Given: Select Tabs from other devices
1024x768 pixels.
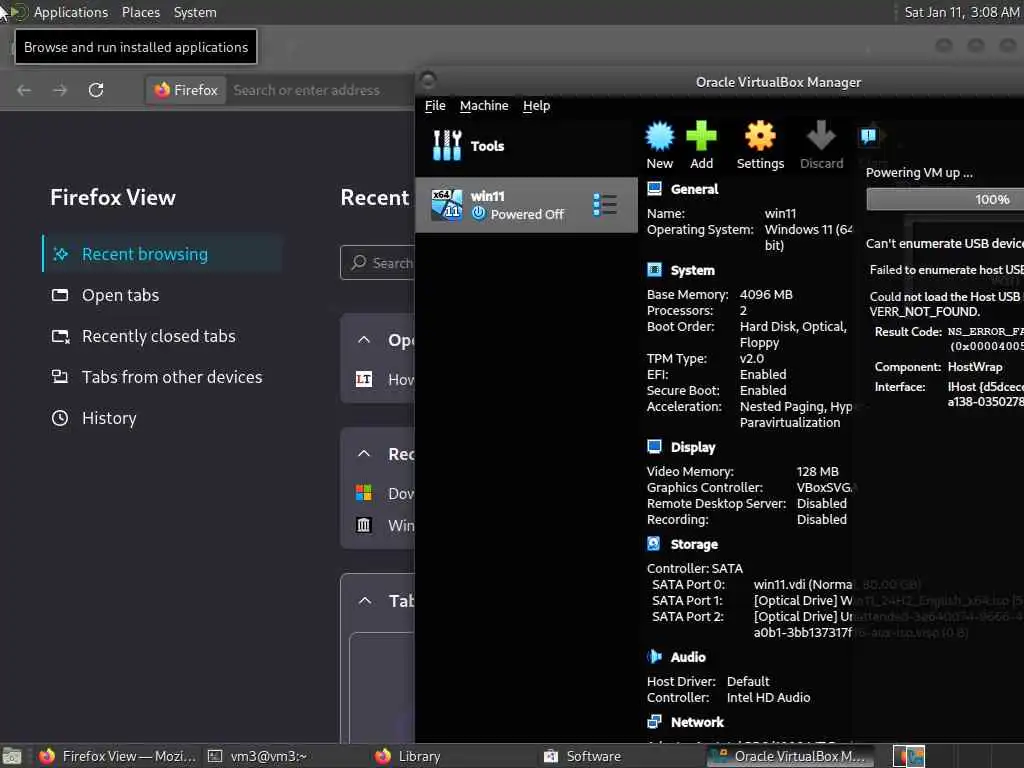Looking at the screenshot, I should 163,377.
